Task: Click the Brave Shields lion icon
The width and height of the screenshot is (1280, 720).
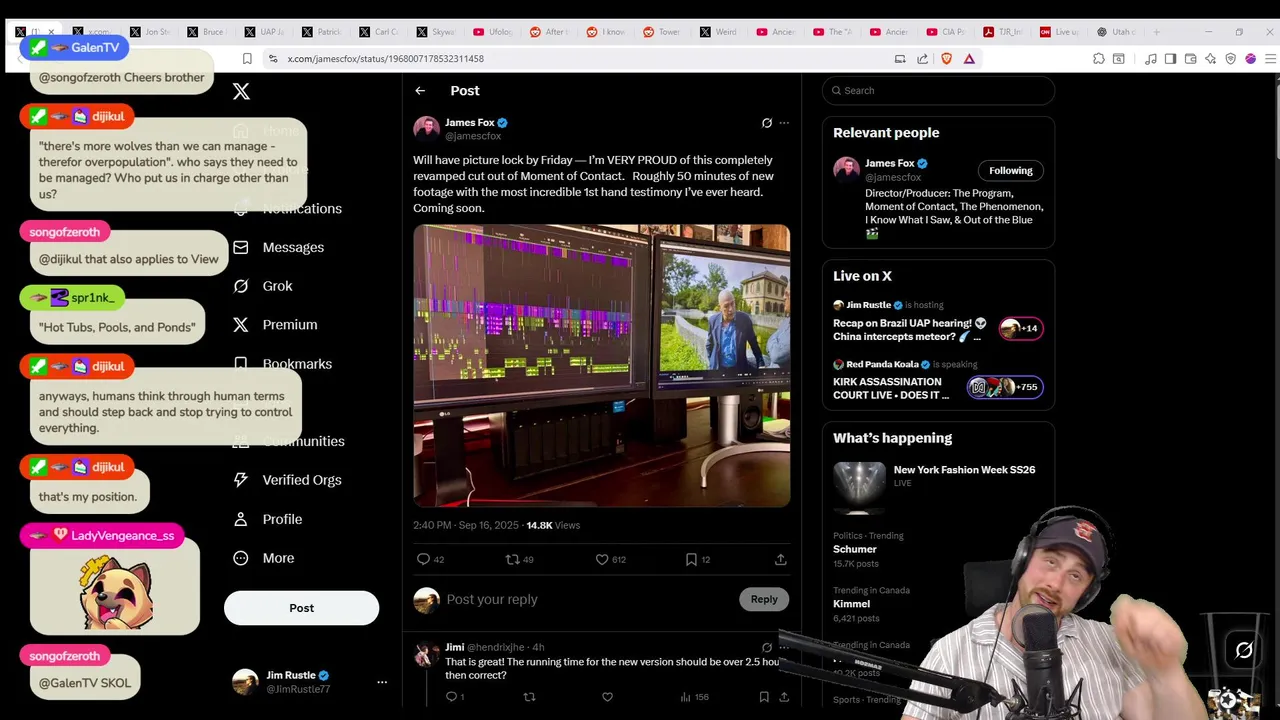Action: pos(947,59)
